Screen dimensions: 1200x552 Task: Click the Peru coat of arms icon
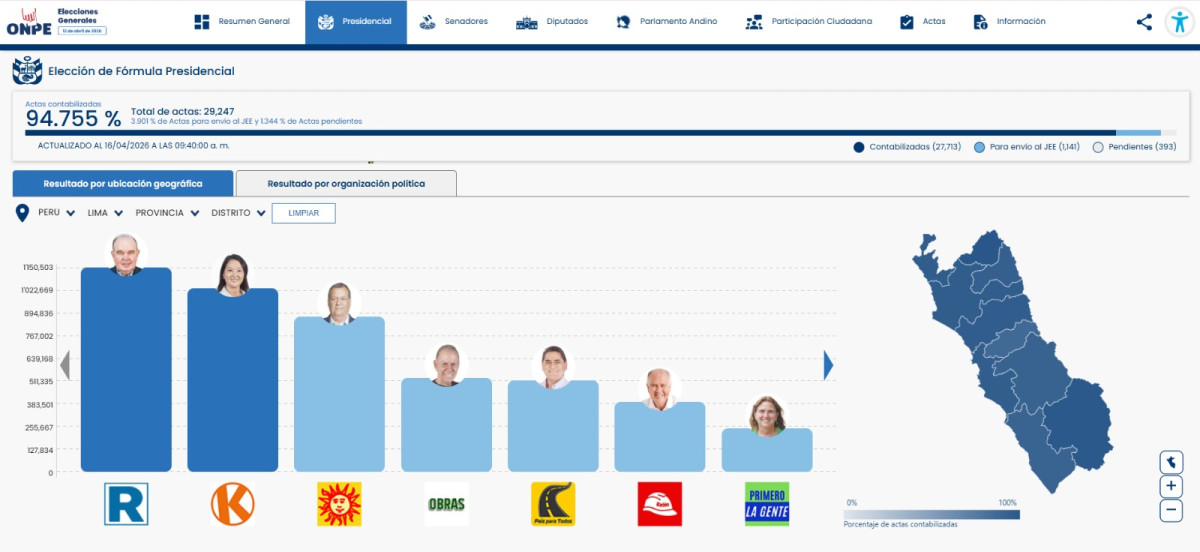27,71
